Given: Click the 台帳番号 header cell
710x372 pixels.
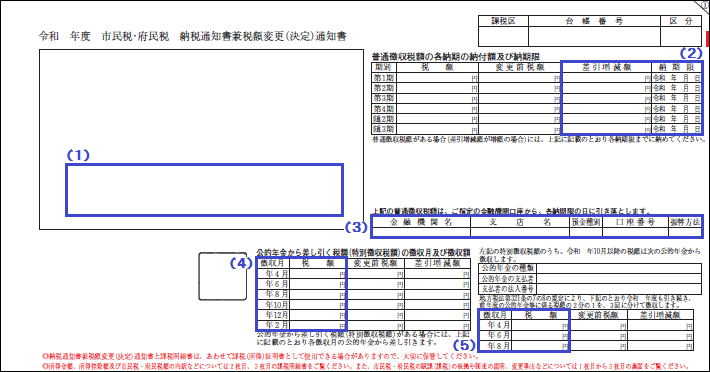Looking at the screenshot, I should 594,21.
